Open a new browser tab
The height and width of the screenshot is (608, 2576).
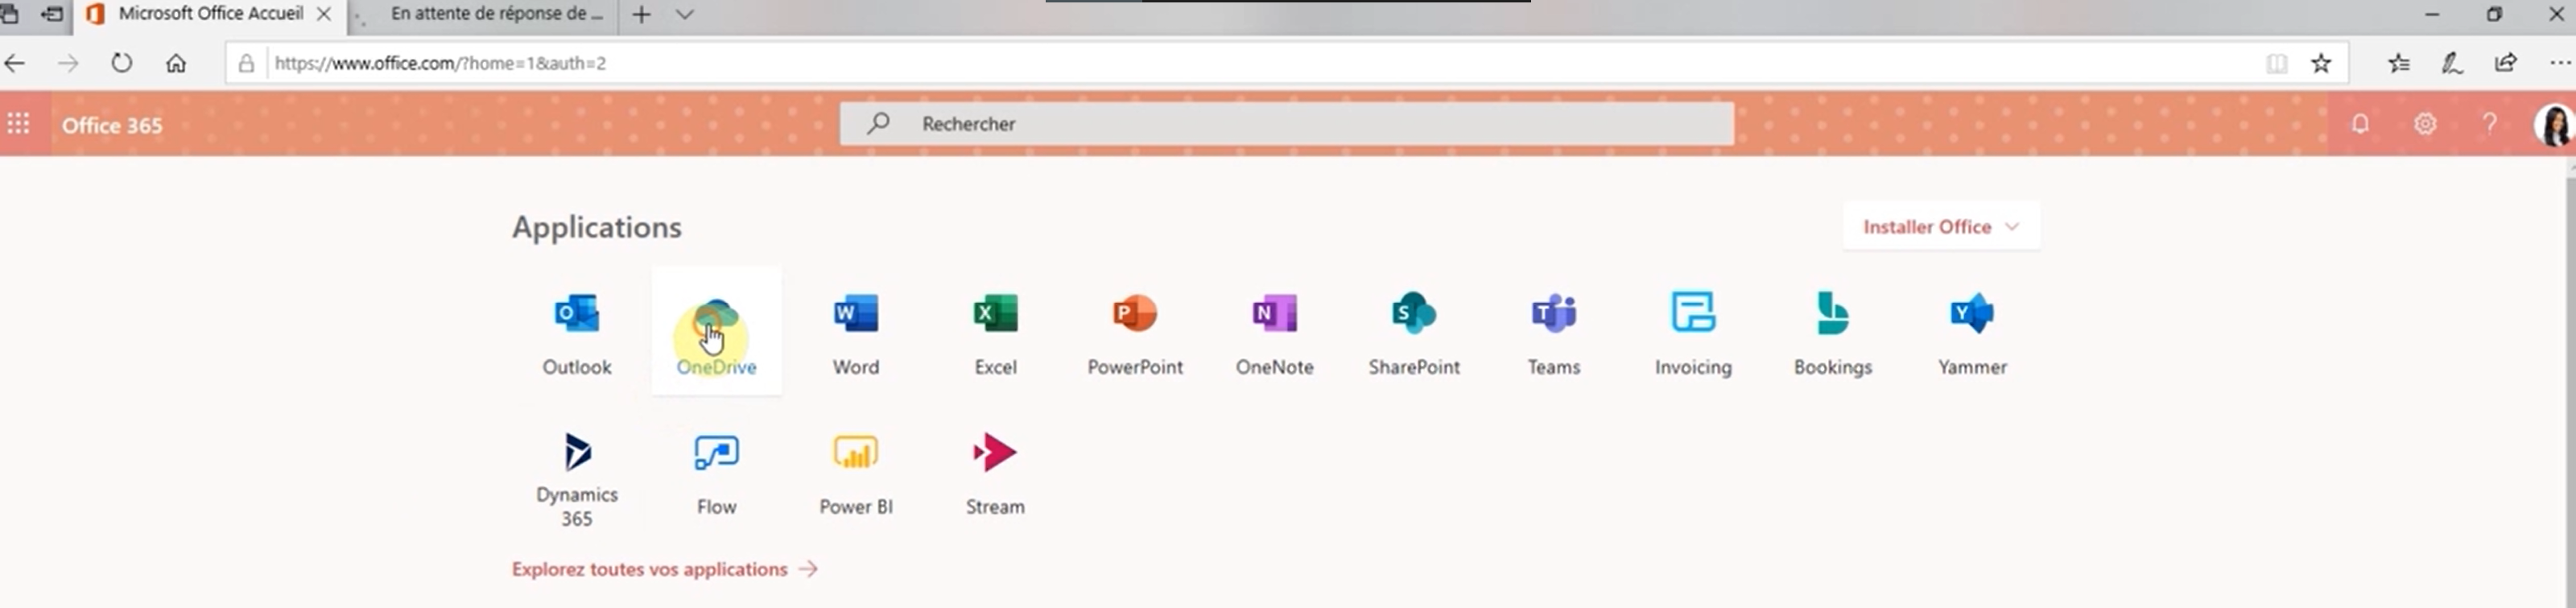[641, 15]
